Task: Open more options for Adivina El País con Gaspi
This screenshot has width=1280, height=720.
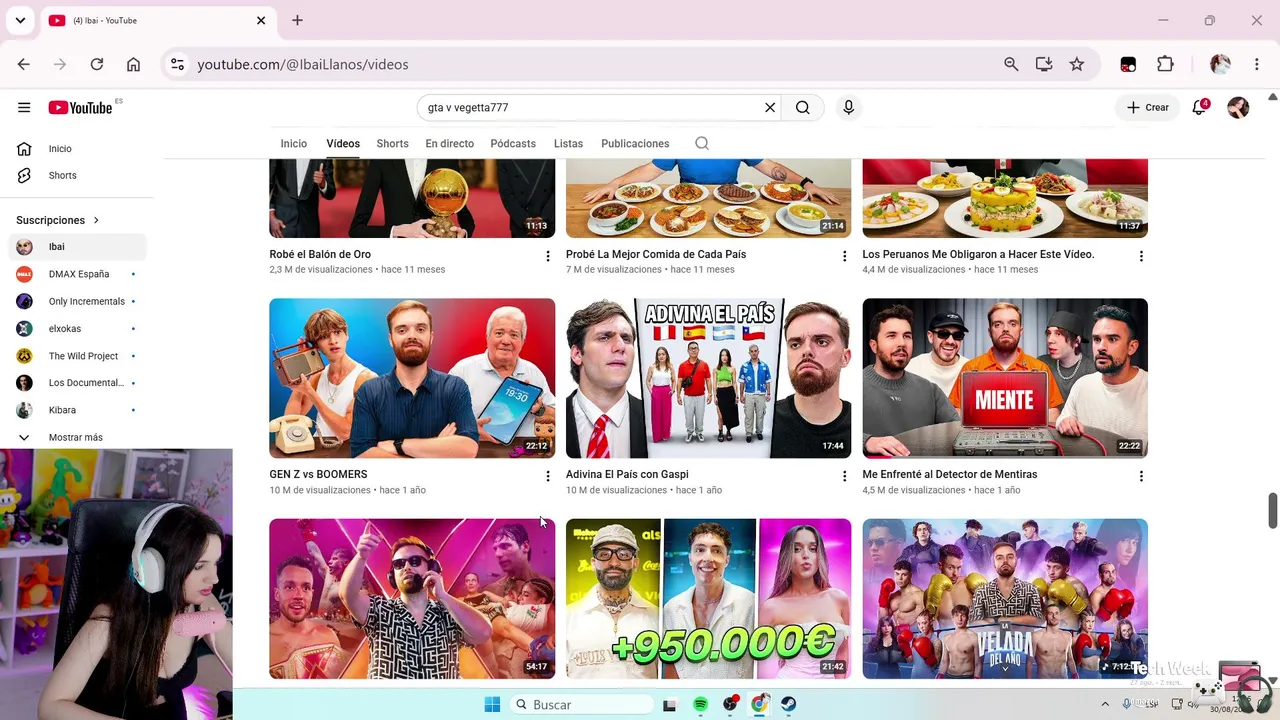Action: coord(844,476)
